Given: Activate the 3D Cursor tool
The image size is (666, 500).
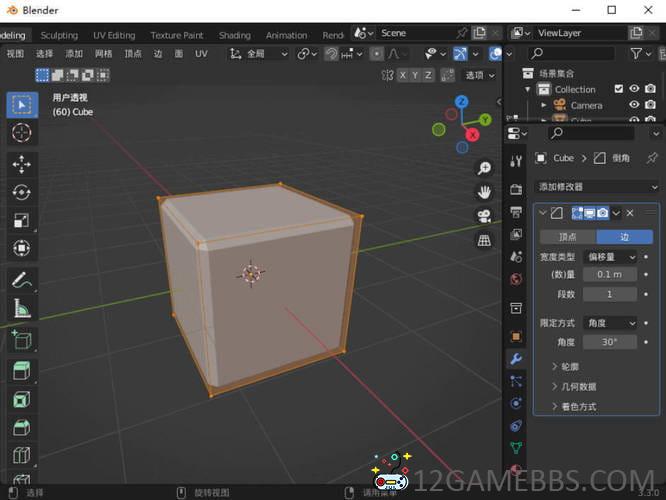Looking at the screenshot, I should point(22,133).
